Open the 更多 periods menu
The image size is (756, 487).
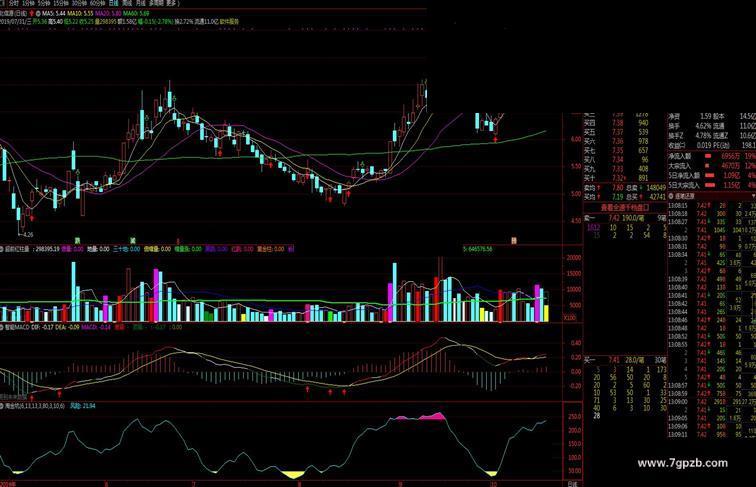[172, 3]
